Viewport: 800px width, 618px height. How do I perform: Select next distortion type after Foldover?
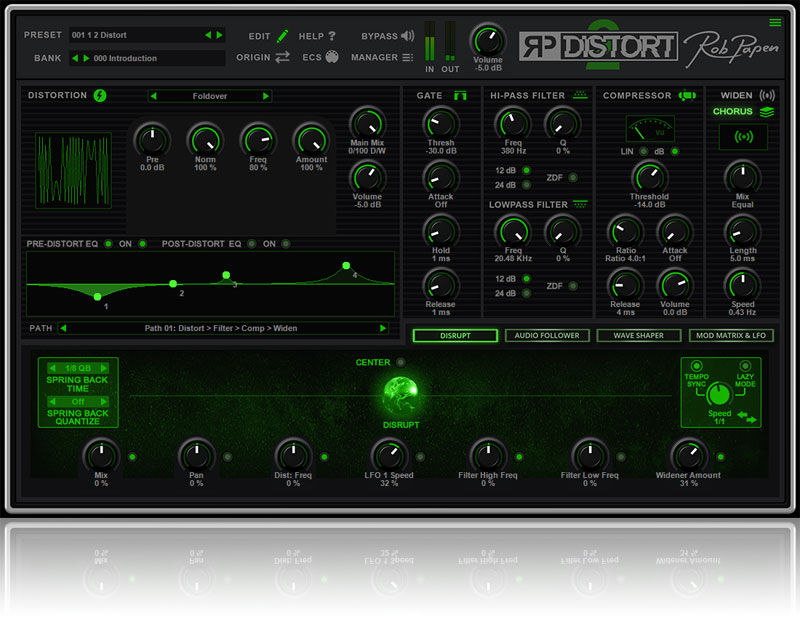point(266,96)
